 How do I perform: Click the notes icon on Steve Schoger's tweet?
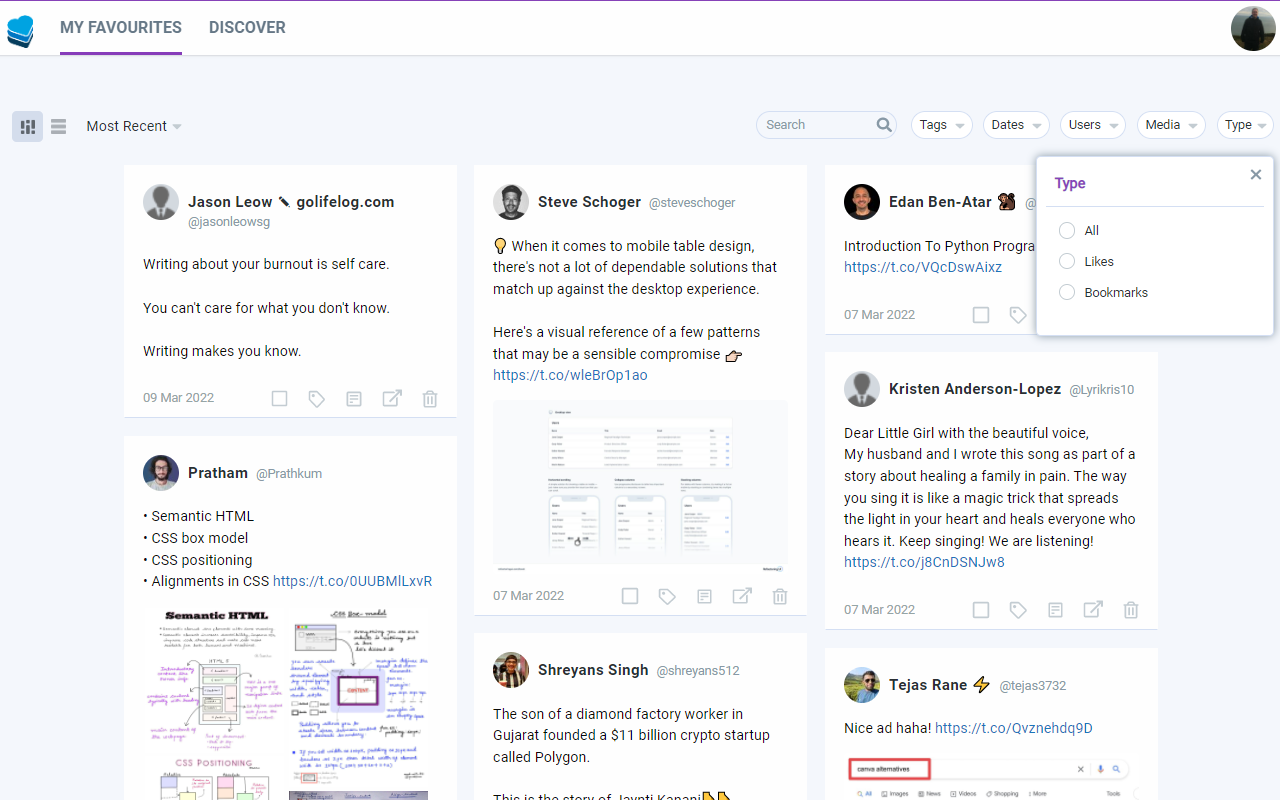[x=704, y=595]
